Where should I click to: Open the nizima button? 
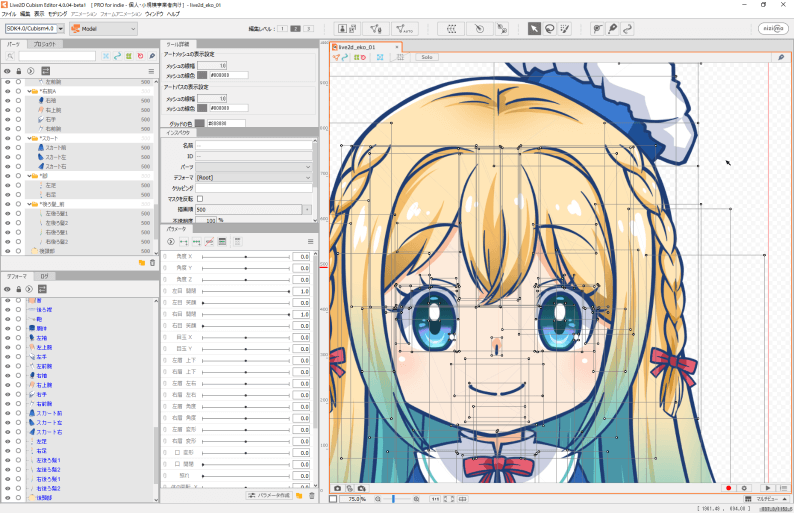tap(773, 29)
